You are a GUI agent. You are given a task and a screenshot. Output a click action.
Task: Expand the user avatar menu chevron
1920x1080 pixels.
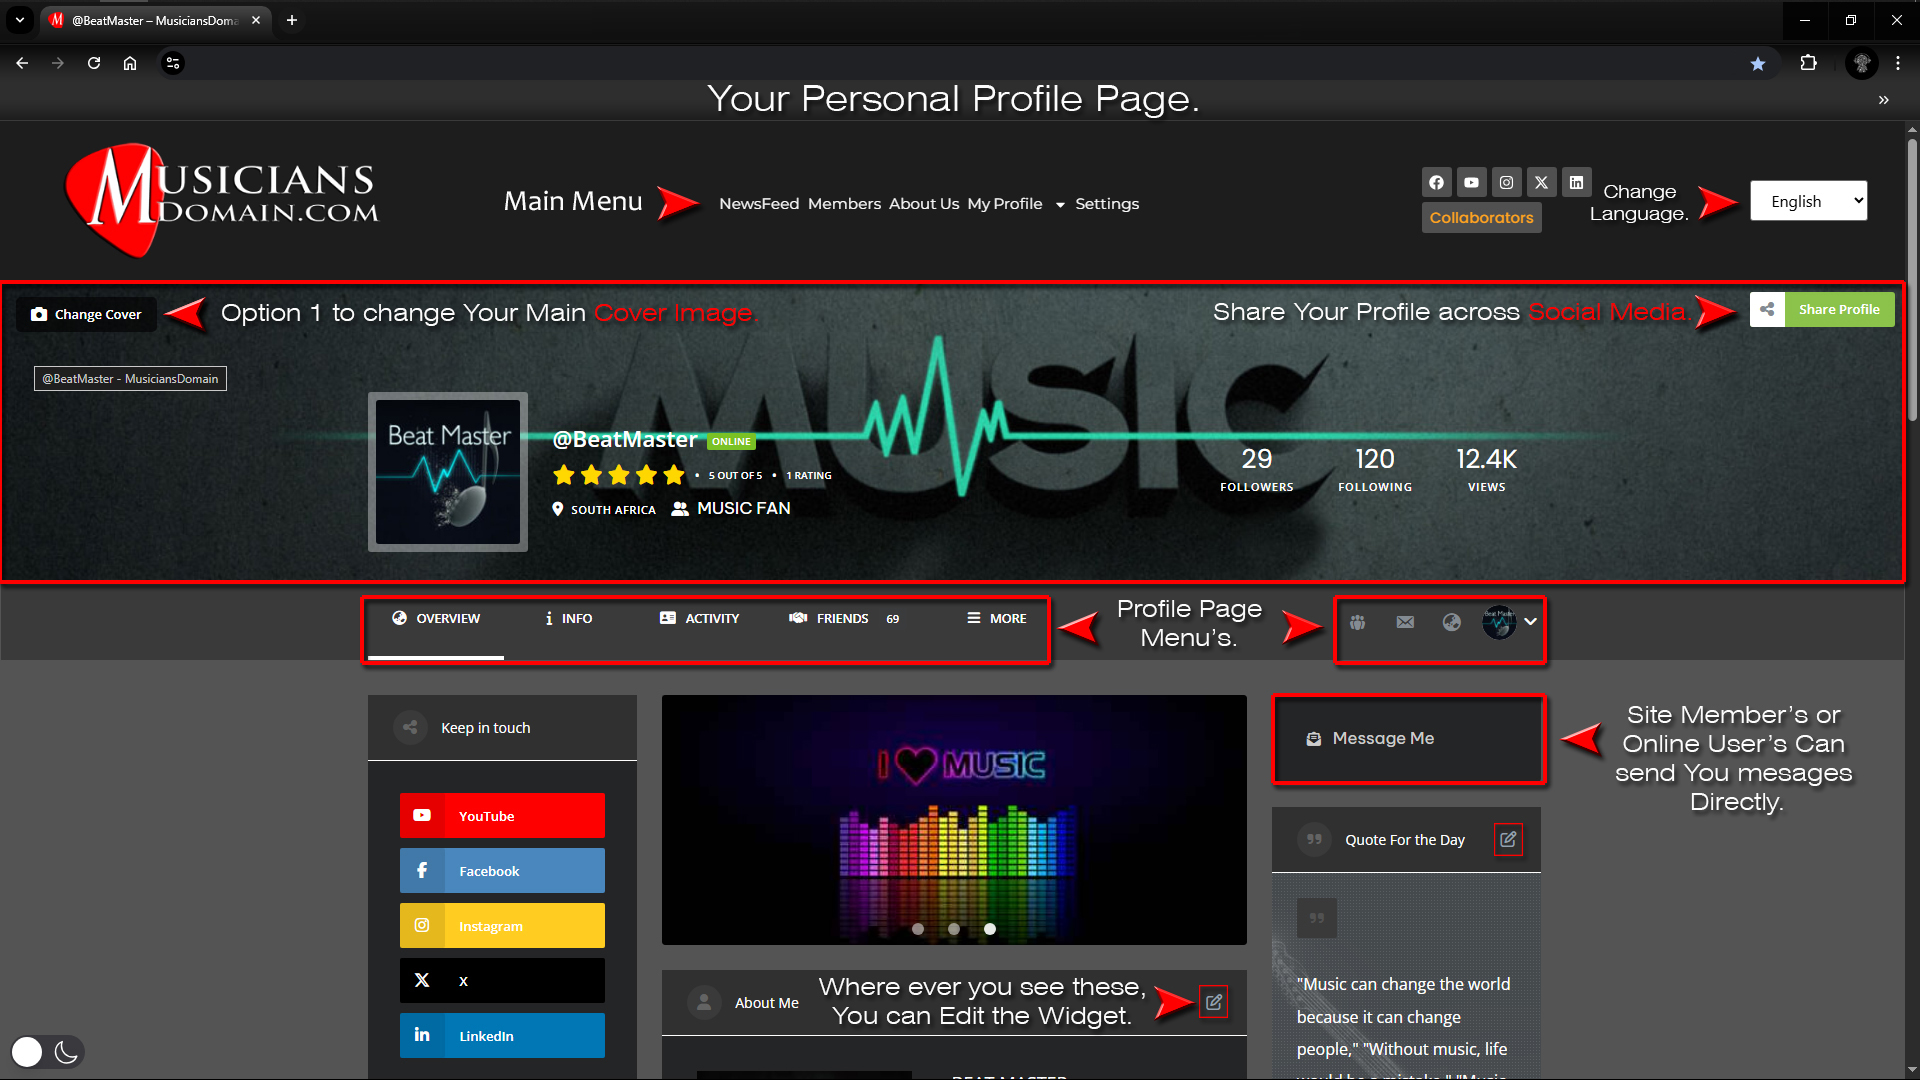(x=1531, y=622)
